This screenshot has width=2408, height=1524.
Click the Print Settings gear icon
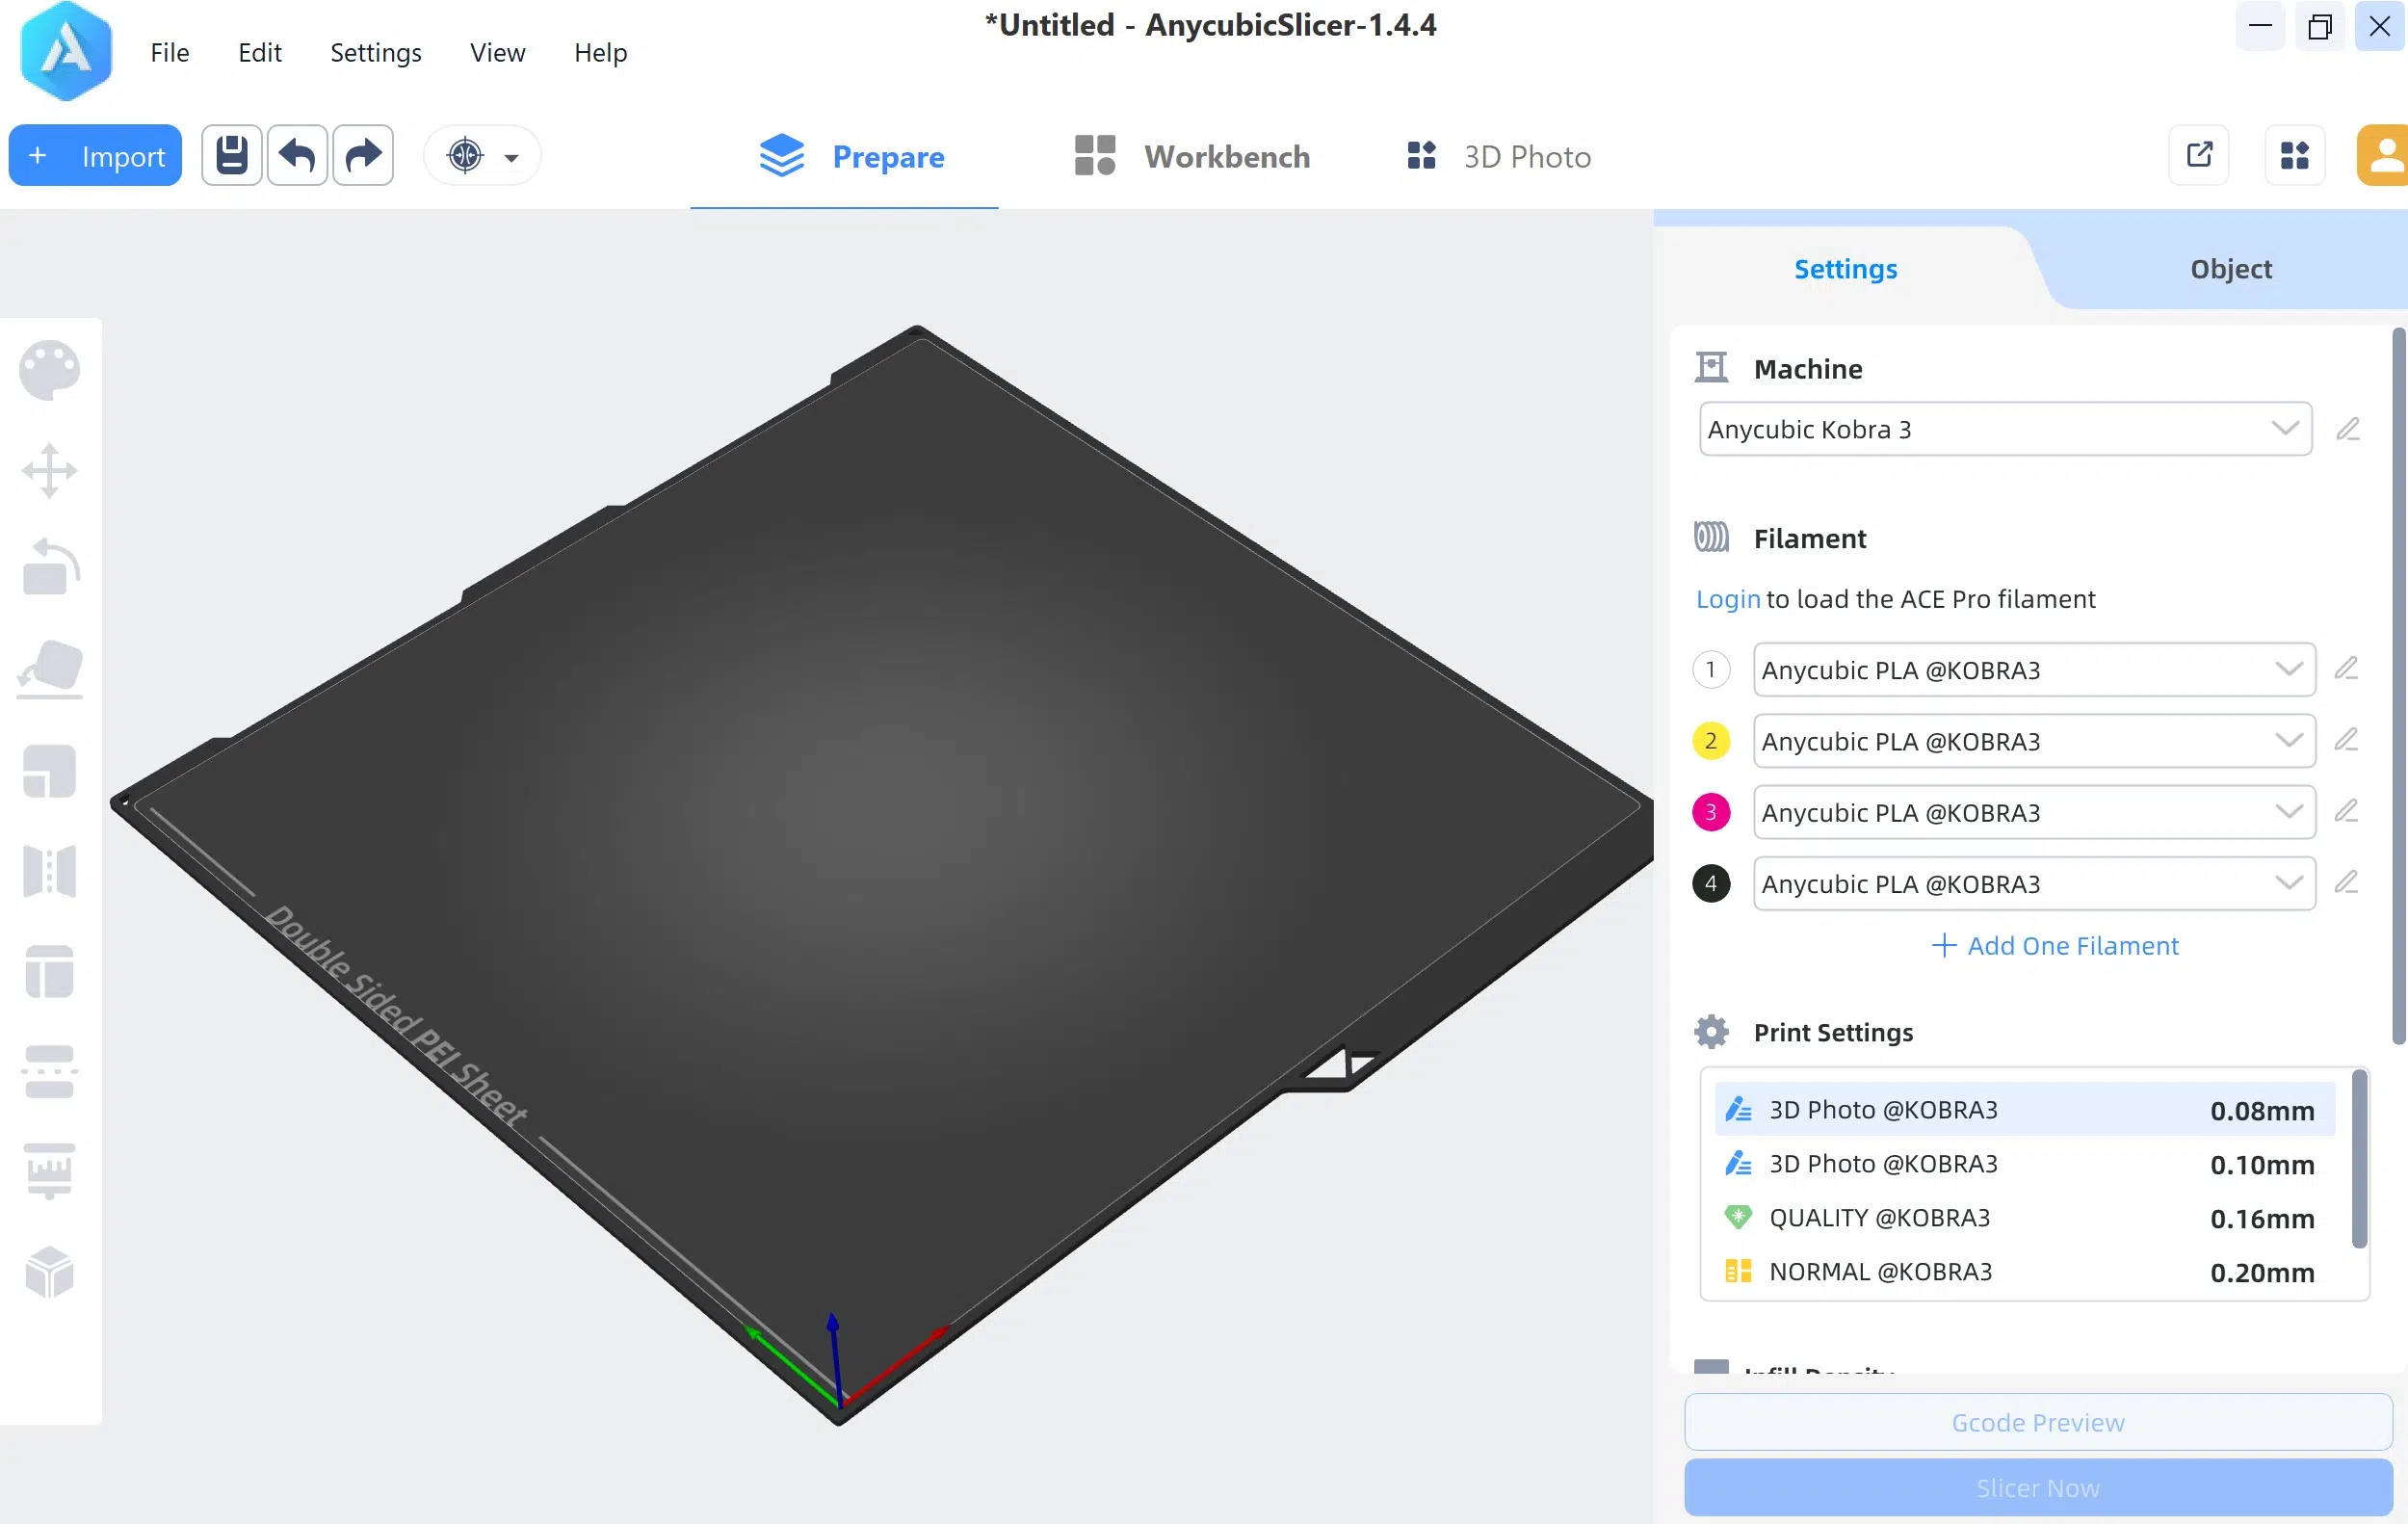click(x=1711, y=1031)
